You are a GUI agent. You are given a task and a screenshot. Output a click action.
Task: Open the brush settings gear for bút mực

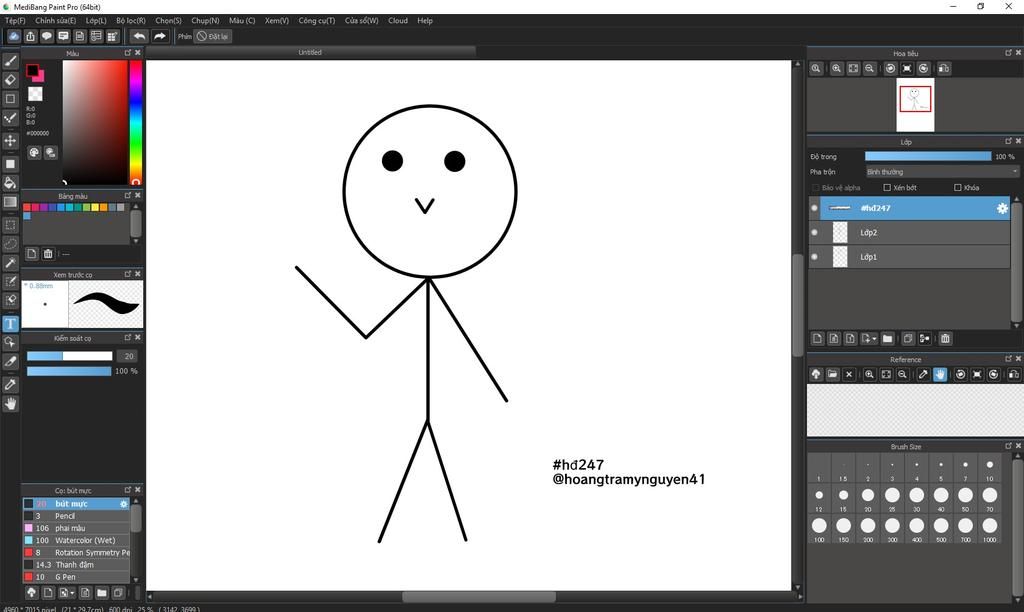123,504
